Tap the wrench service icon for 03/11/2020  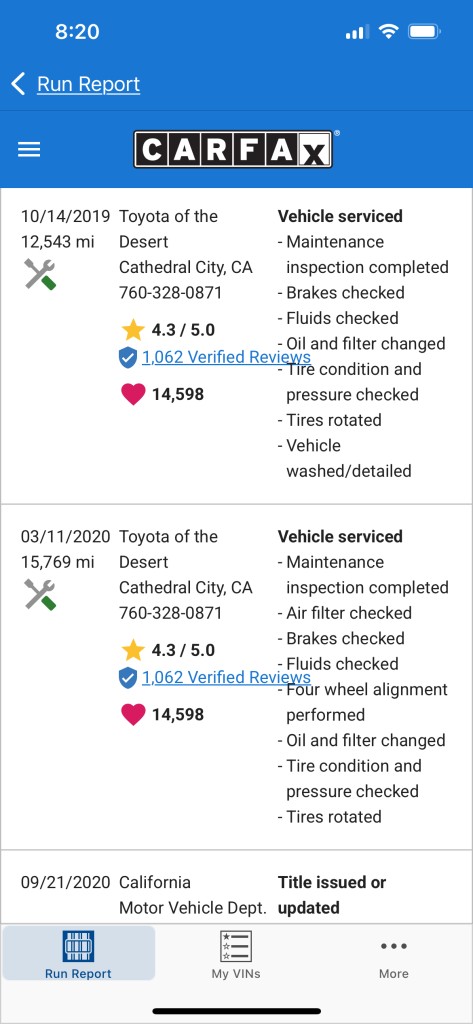pyautogui.click(x=41, y=594)
